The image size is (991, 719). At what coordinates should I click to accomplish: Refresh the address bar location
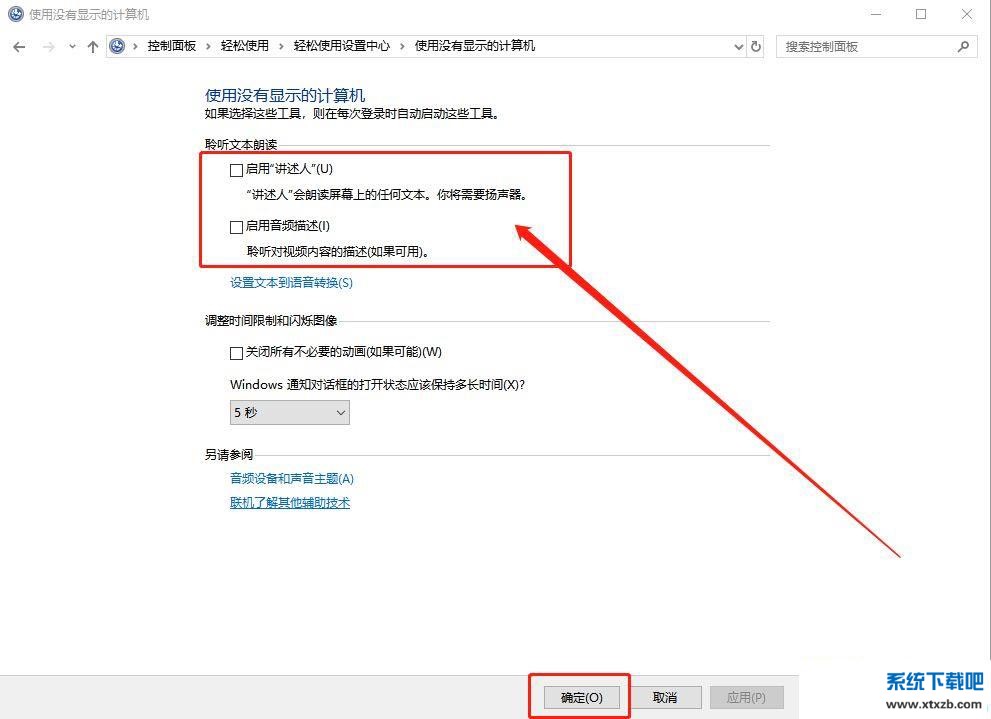click(756, 46)
